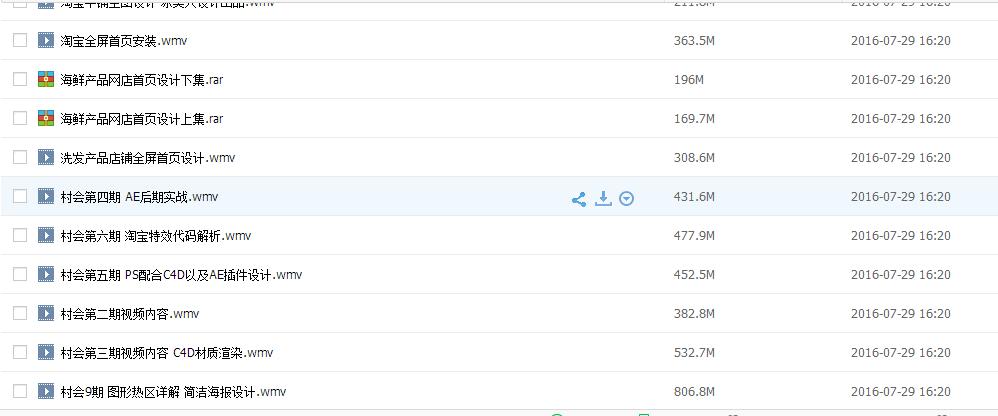Check the box for 村会第五期 PS配合C4D row
Screen dimensions: 998x416
tap(20, 274)
